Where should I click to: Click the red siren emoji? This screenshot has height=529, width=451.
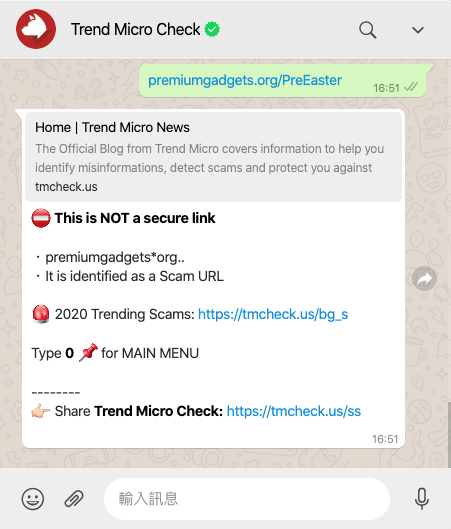(x=41, y=314)
